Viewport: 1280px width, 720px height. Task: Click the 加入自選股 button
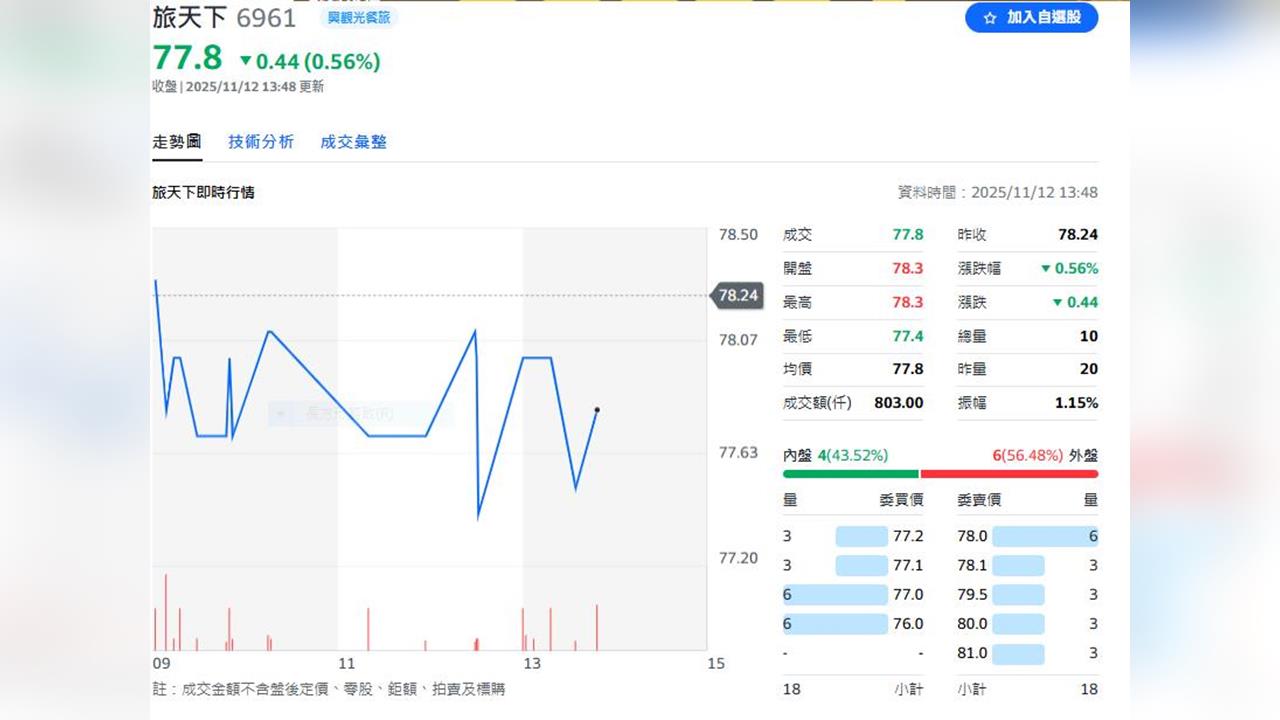click(x=1031, y=18)
